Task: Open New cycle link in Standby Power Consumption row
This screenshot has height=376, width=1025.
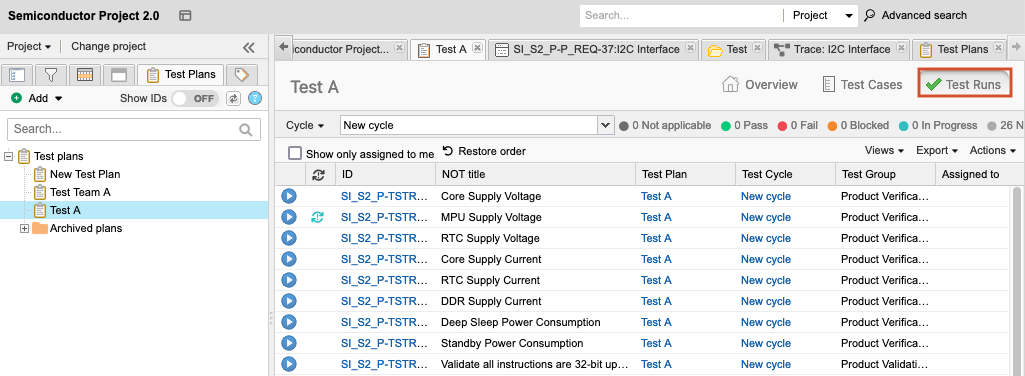Action: 765,343
